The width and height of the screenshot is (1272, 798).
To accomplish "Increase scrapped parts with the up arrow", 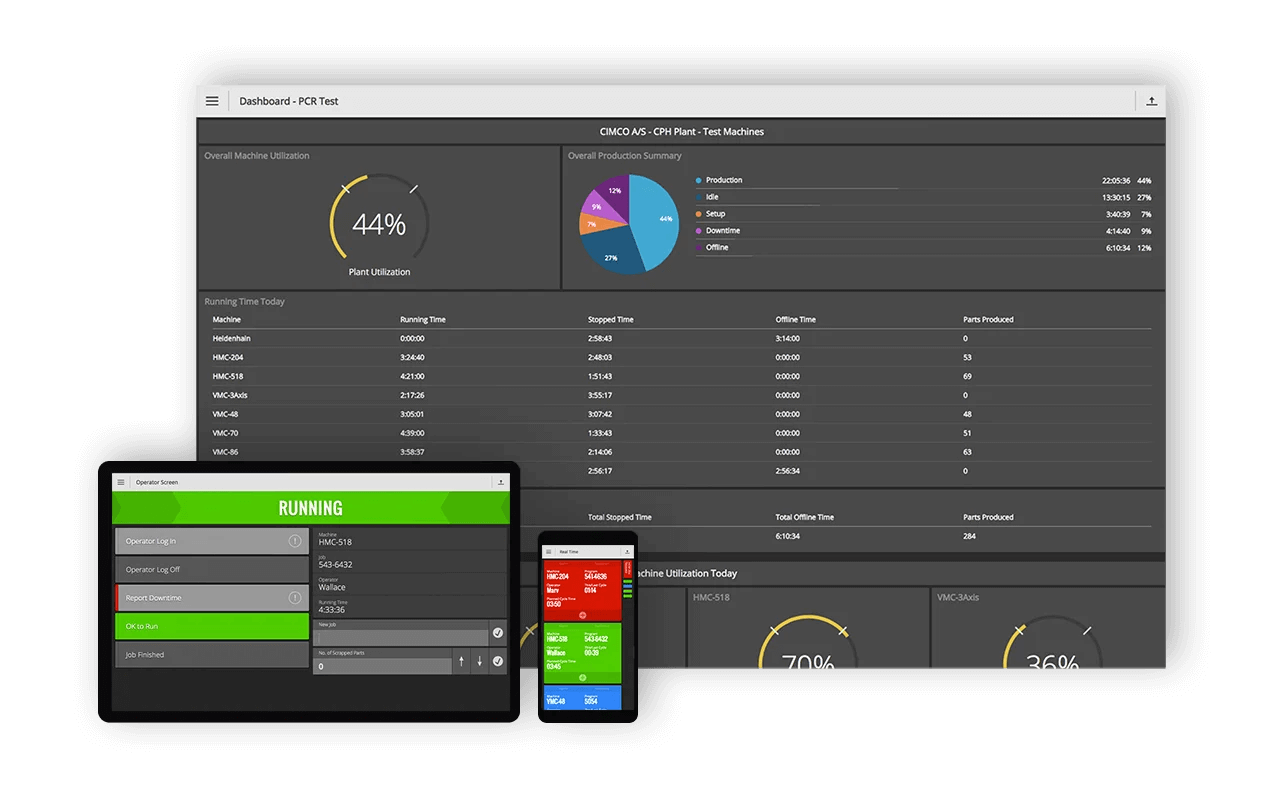I will click(x=461, y=661).
